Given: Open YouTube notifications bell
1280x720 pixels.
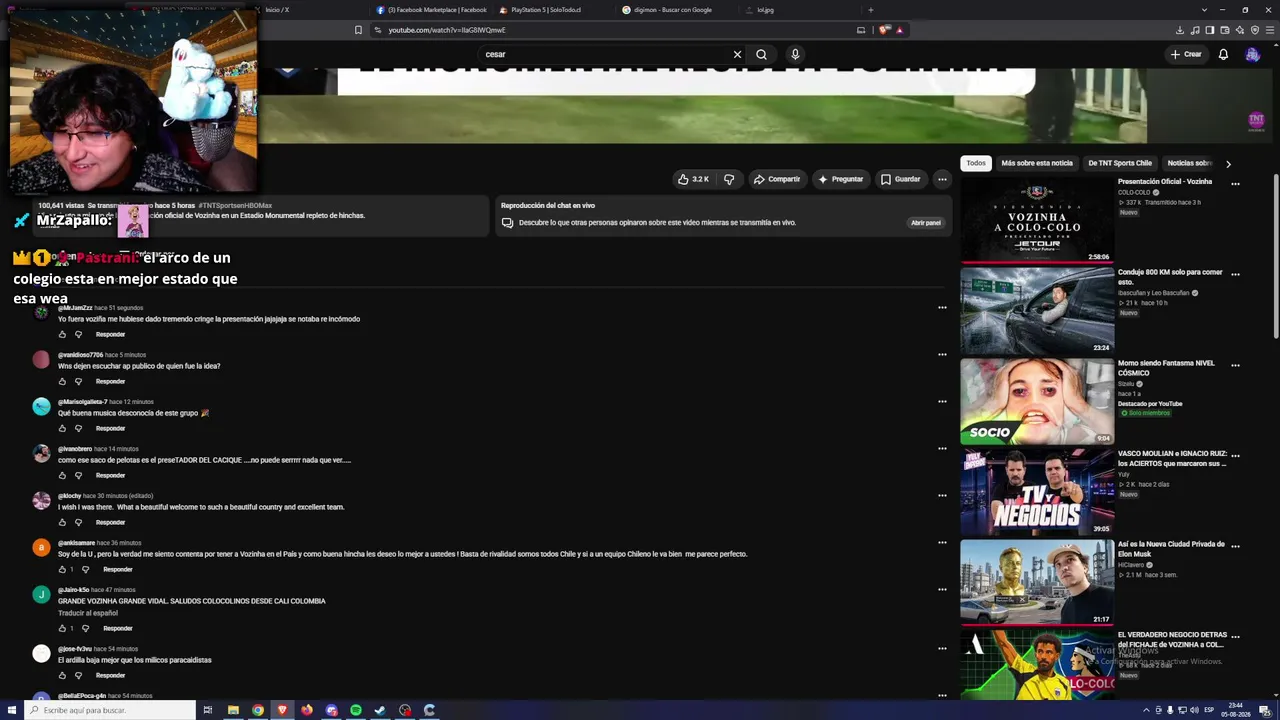Looking at the screenshot, I should click(x=1223, y=54).
